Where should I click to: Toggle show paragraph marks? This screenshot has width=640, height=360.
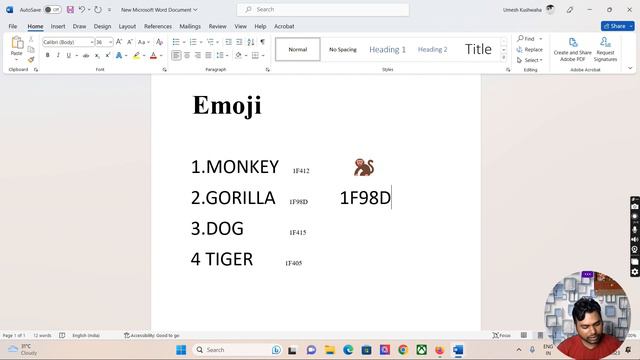pos(262,42)
